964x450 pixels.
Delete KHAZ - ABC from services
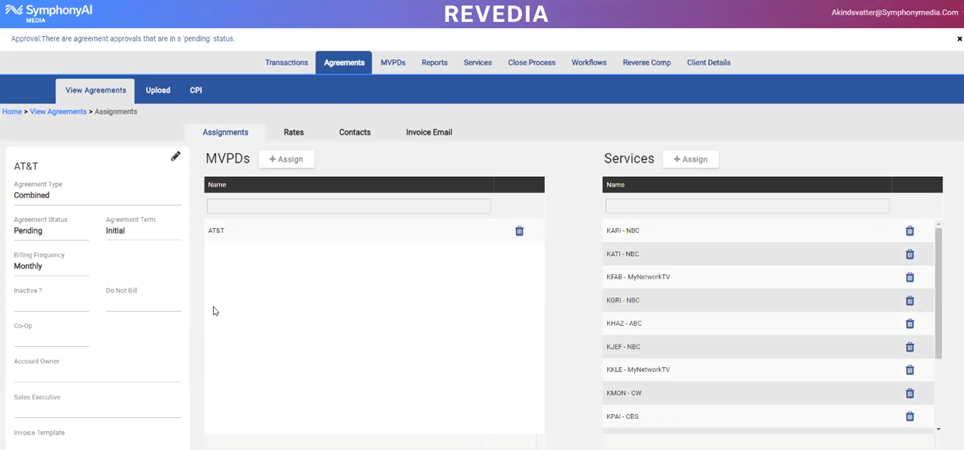click(909, 324)
